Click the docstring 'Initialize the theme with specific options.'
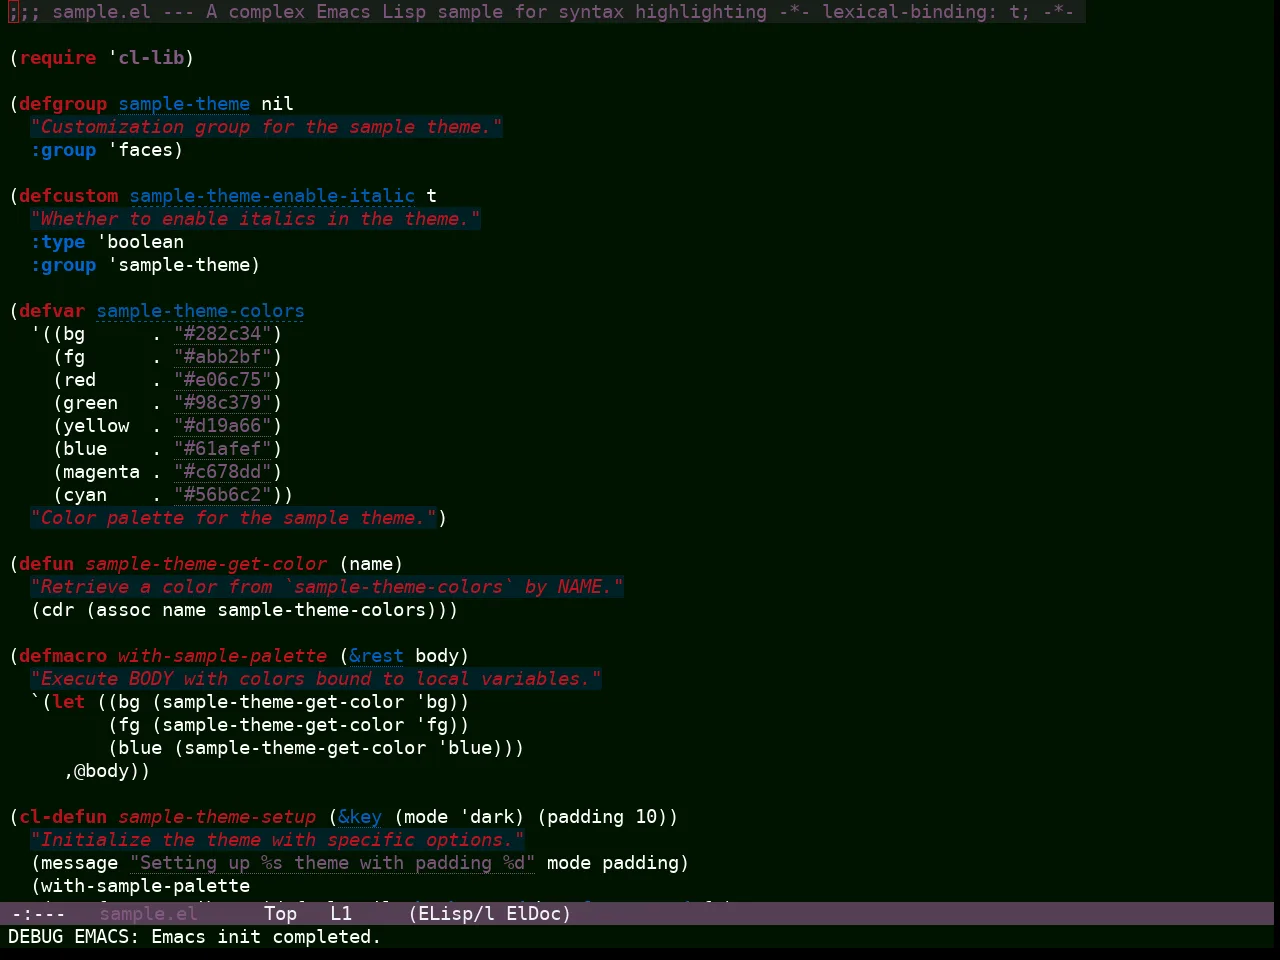Viewport: 1280px width, 960px height. (x=277, y=840)
